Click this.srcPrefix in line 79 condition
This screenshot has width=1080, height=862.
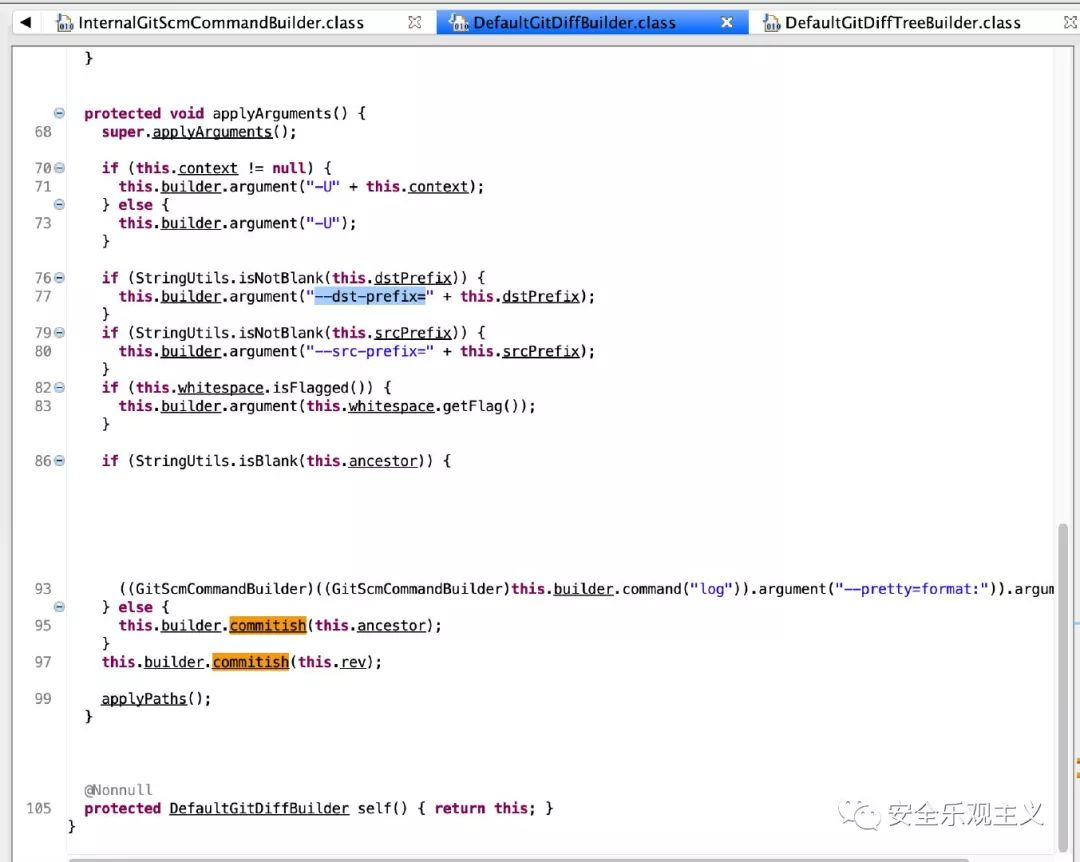tap(392, 333)
